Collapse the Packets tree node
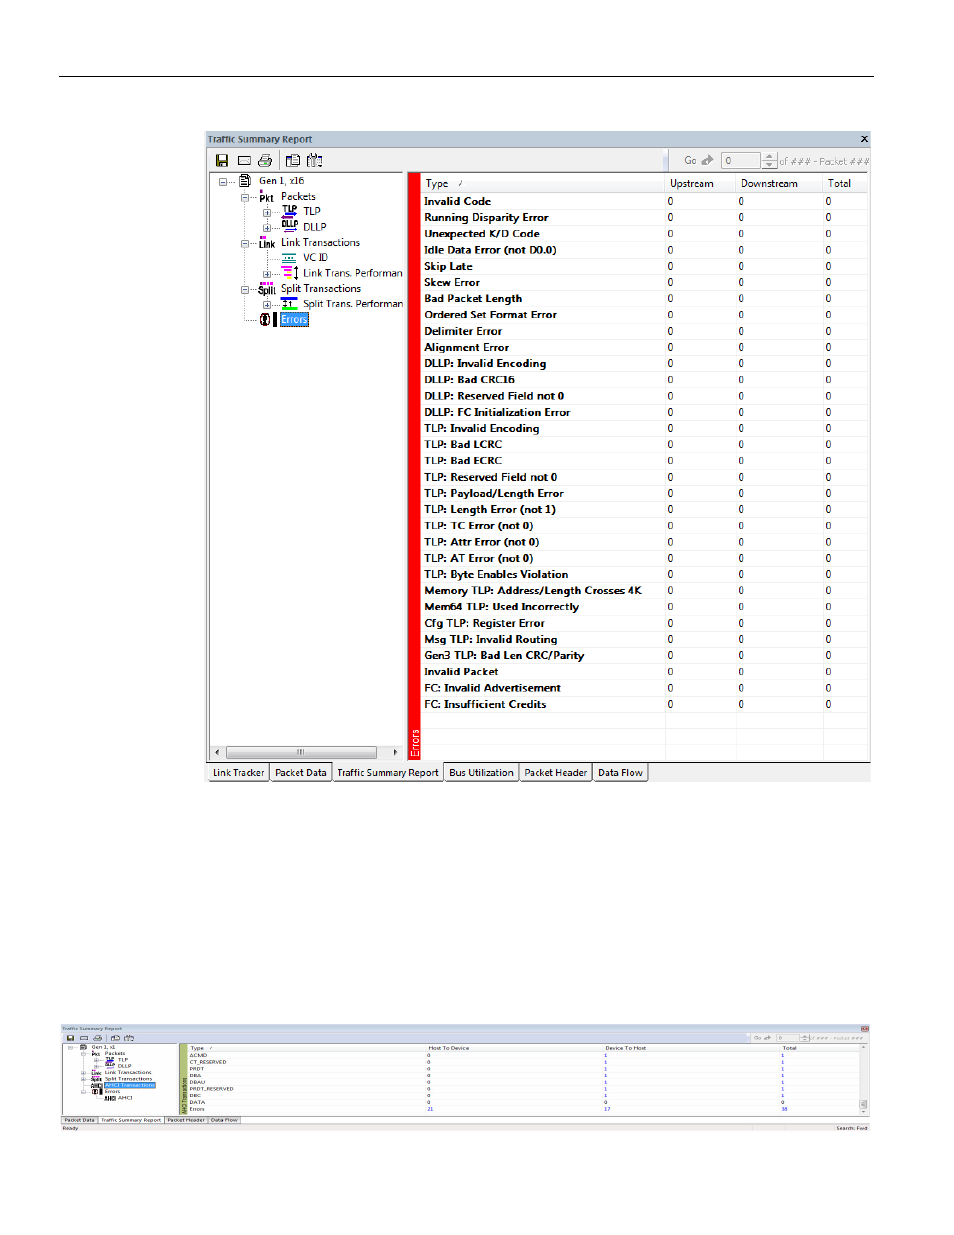This screenshot has width=954, height=1235. click(x=245, y=198)
